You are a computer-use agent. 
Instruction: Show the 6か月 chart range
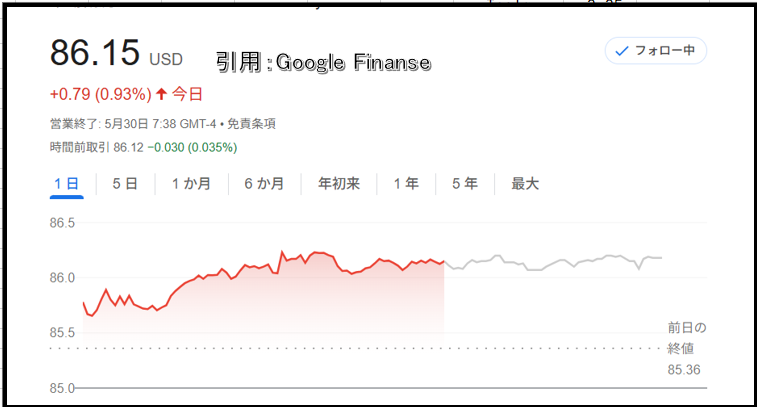[264, 184]
